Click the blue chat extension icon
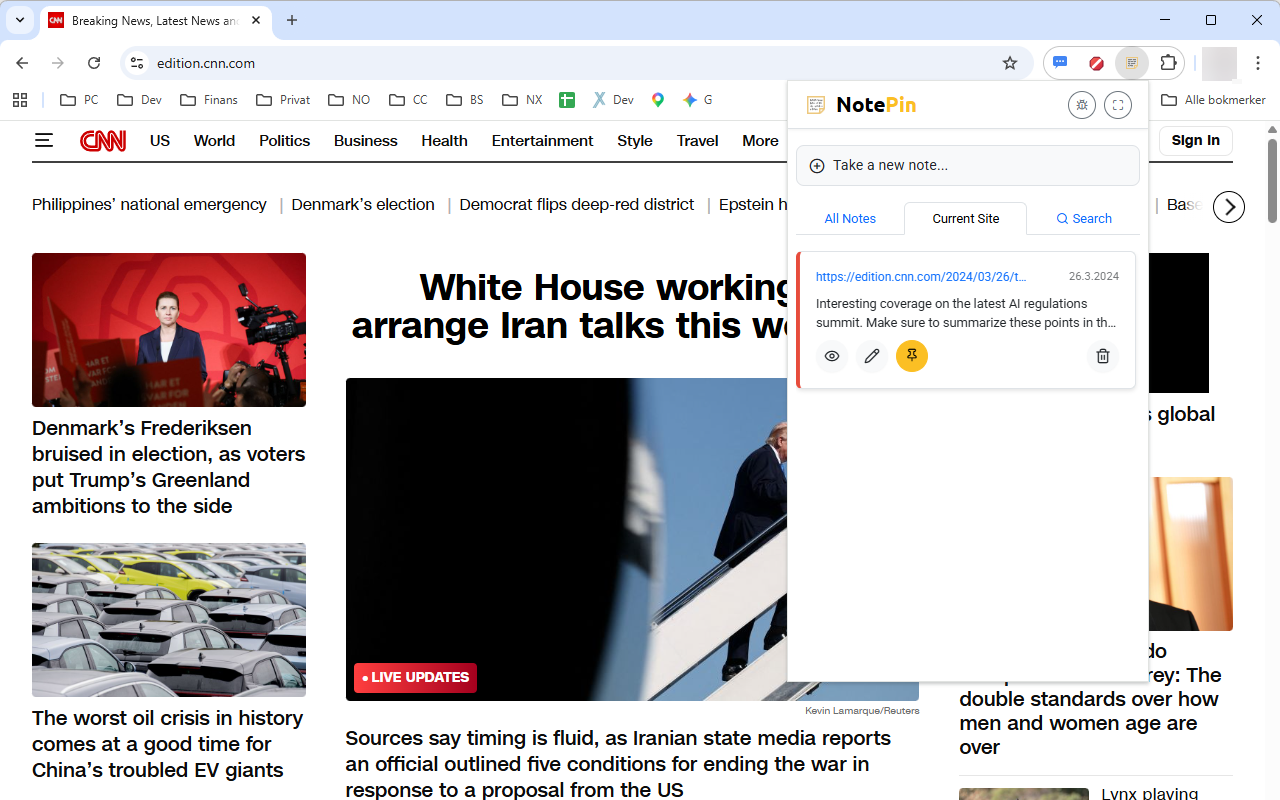 tap(1060, 63)
